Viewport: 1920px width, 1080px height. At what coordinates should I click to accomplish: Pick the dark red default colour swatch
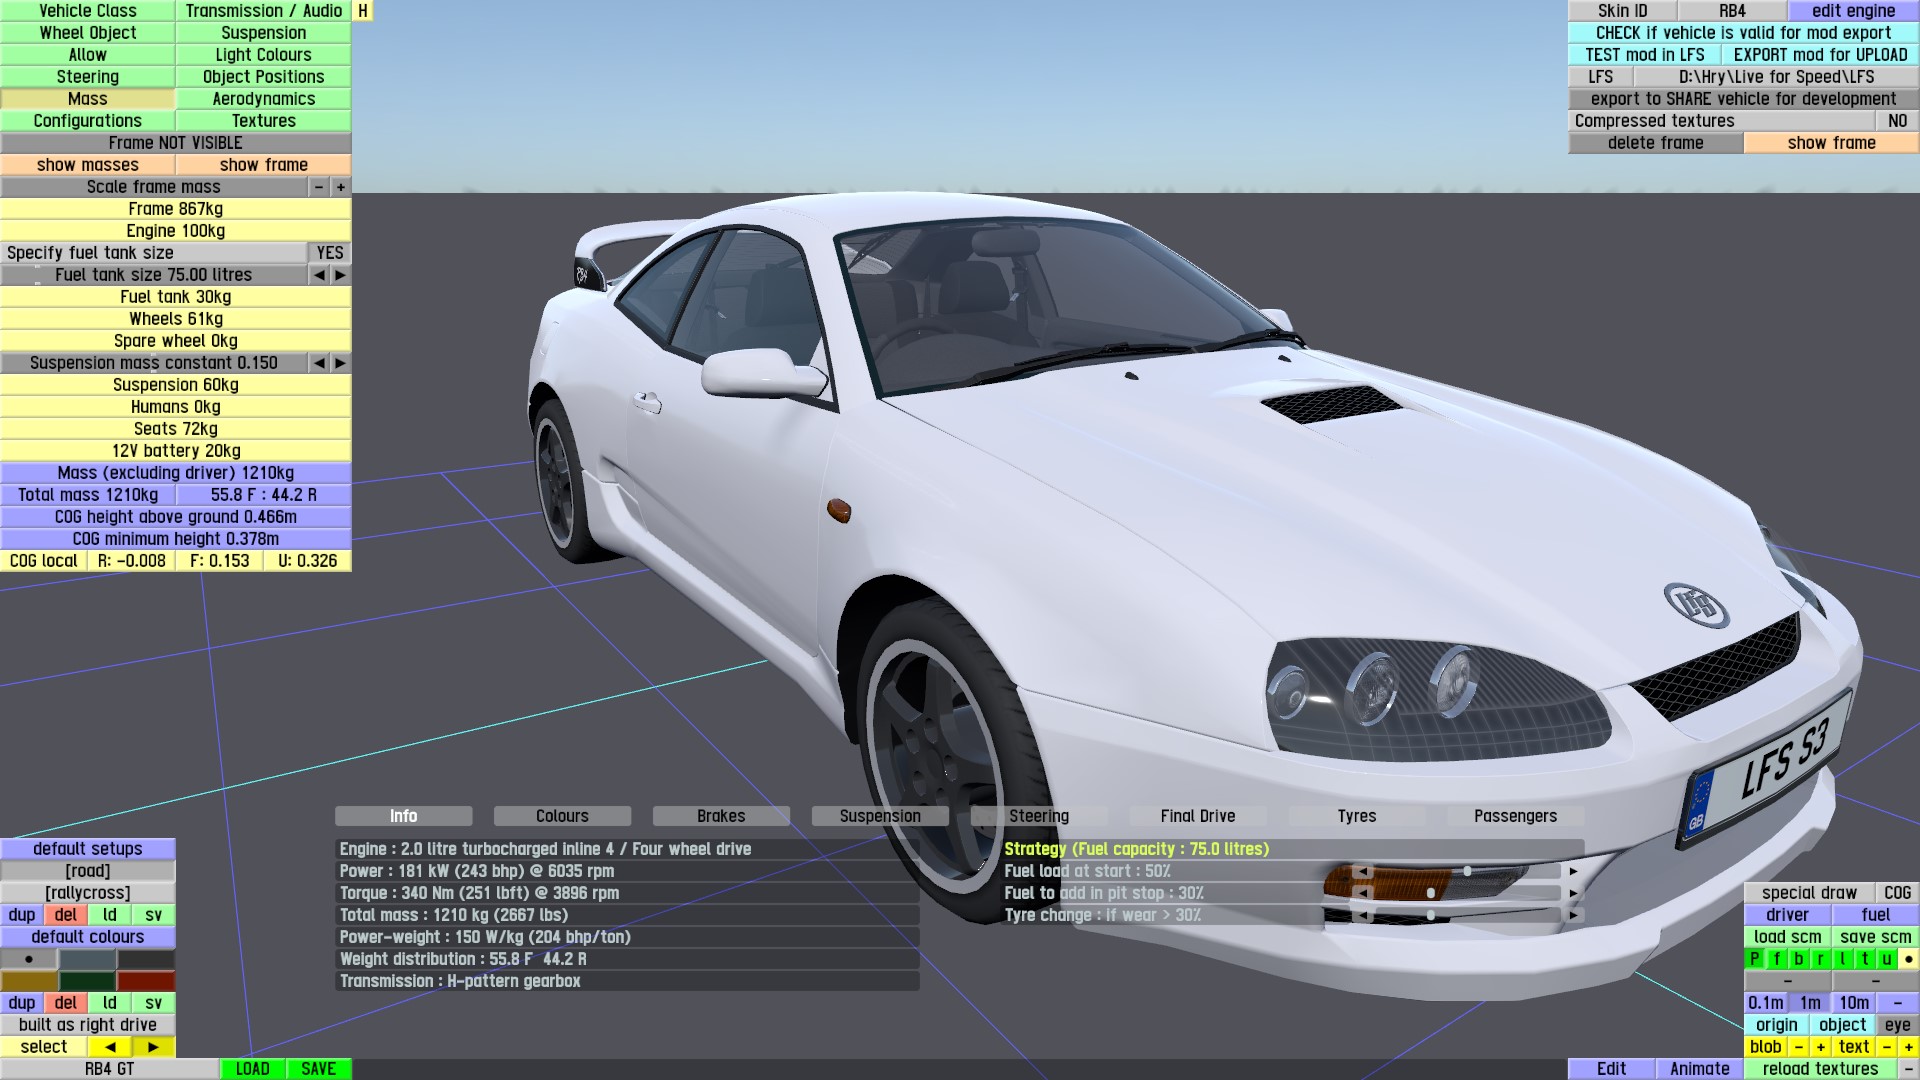(x=146, y=981)
